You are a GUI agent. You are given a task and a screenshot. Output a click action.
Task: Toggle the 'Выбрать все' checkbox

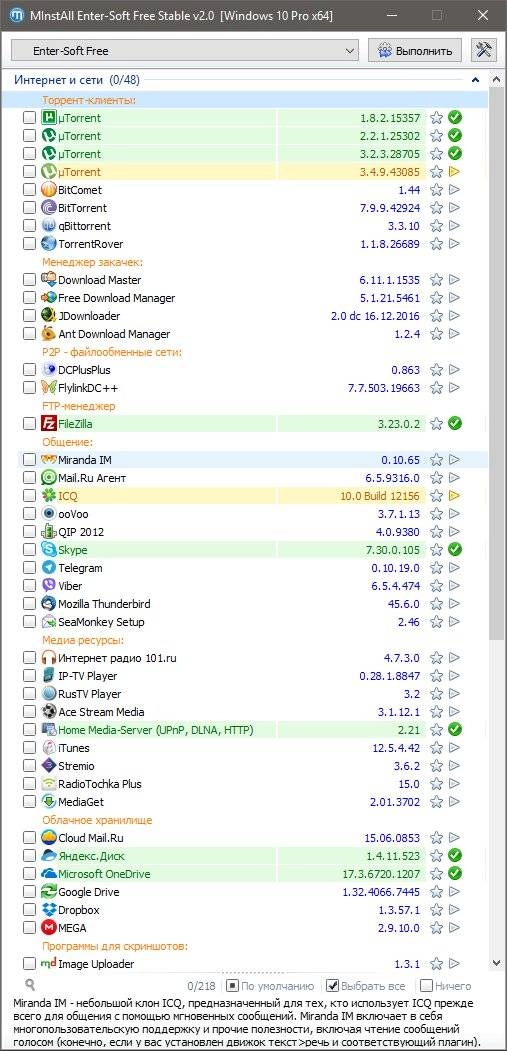point(332,985)
